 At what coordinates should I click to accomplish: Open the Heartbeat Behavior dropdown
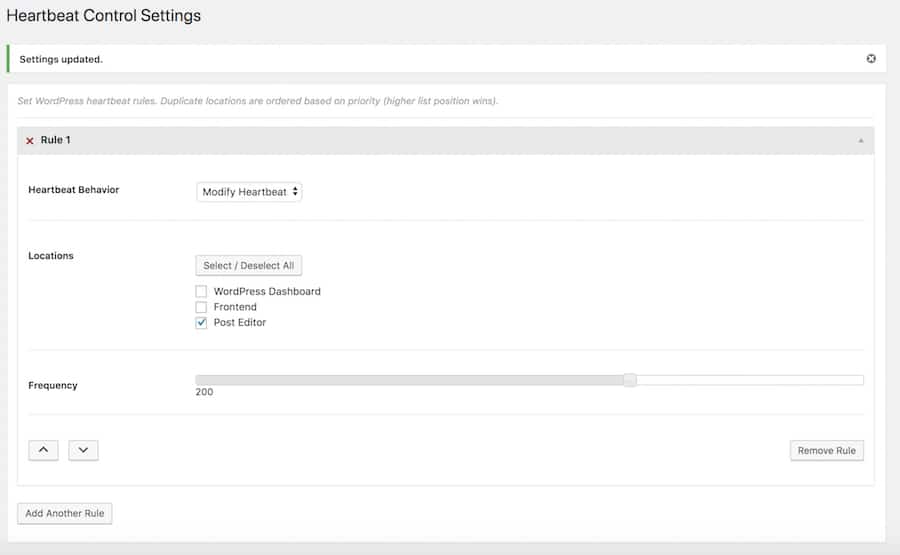[249, 191]
